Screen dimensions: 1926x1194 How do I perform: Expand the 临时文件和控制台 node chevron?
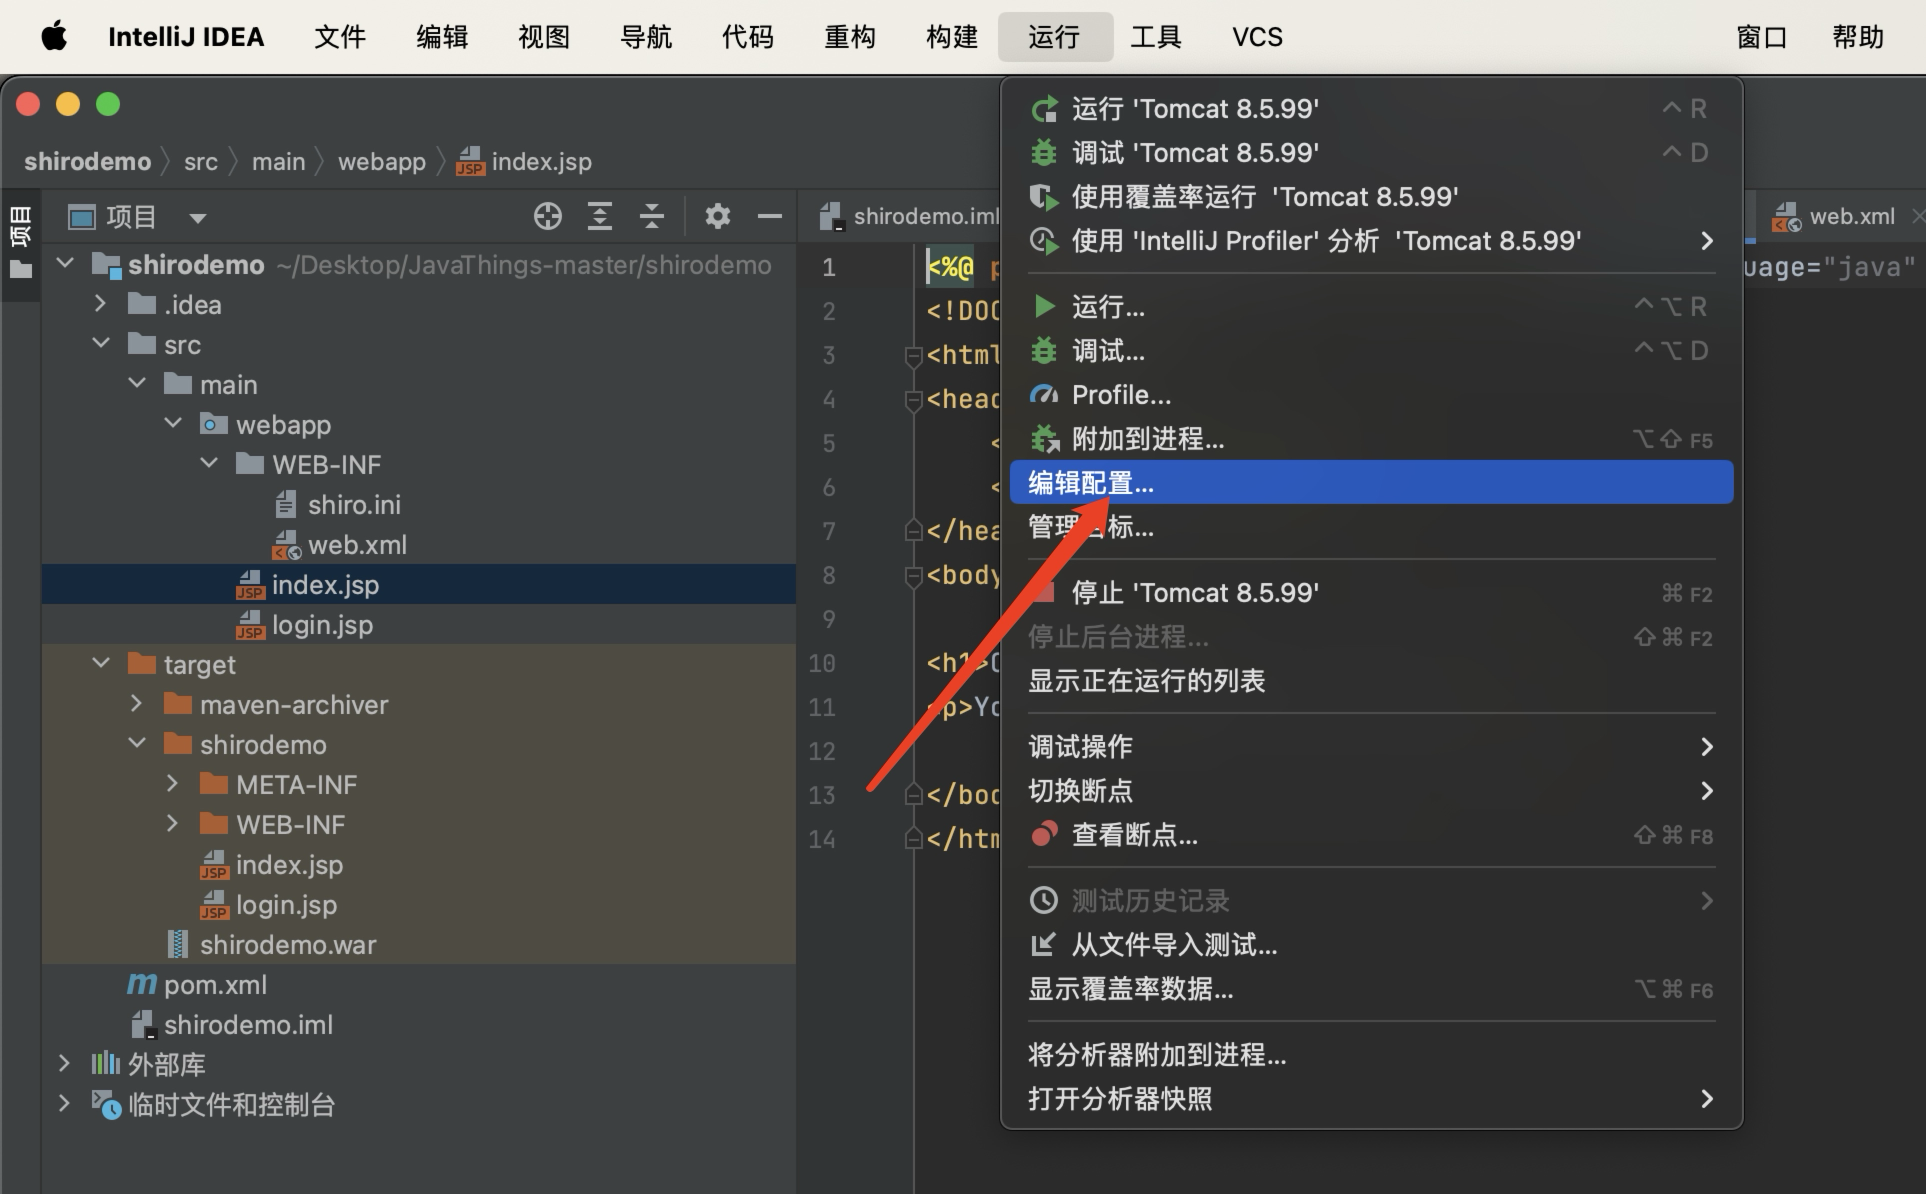(x=65, y=1103)
